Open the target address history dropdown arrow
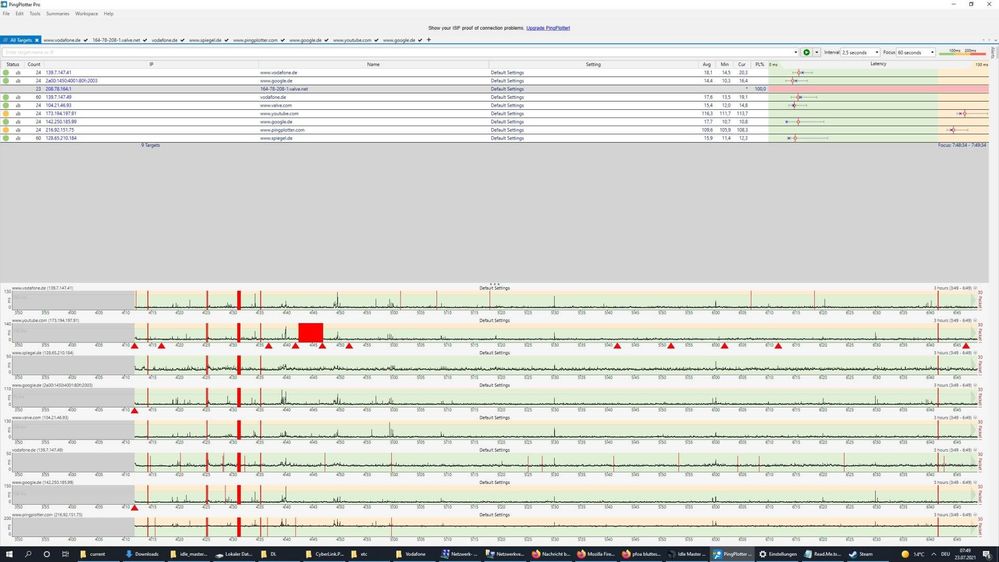This screenshot has width=999, height=562. point(796,52)
